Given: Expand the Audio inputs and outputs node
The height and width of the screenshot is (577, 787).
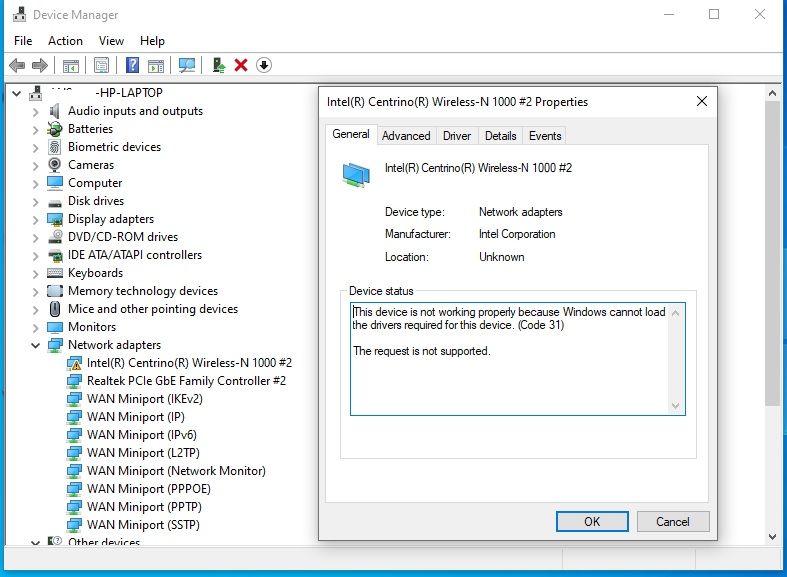Looking at the screenshot, I should 35,111.
